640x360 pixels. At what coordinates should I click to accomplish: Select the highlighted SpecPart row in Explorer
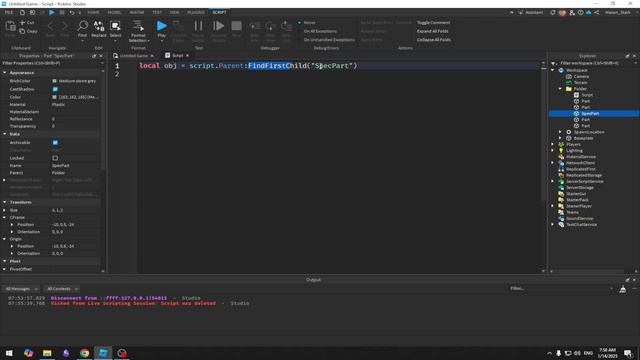594,113
